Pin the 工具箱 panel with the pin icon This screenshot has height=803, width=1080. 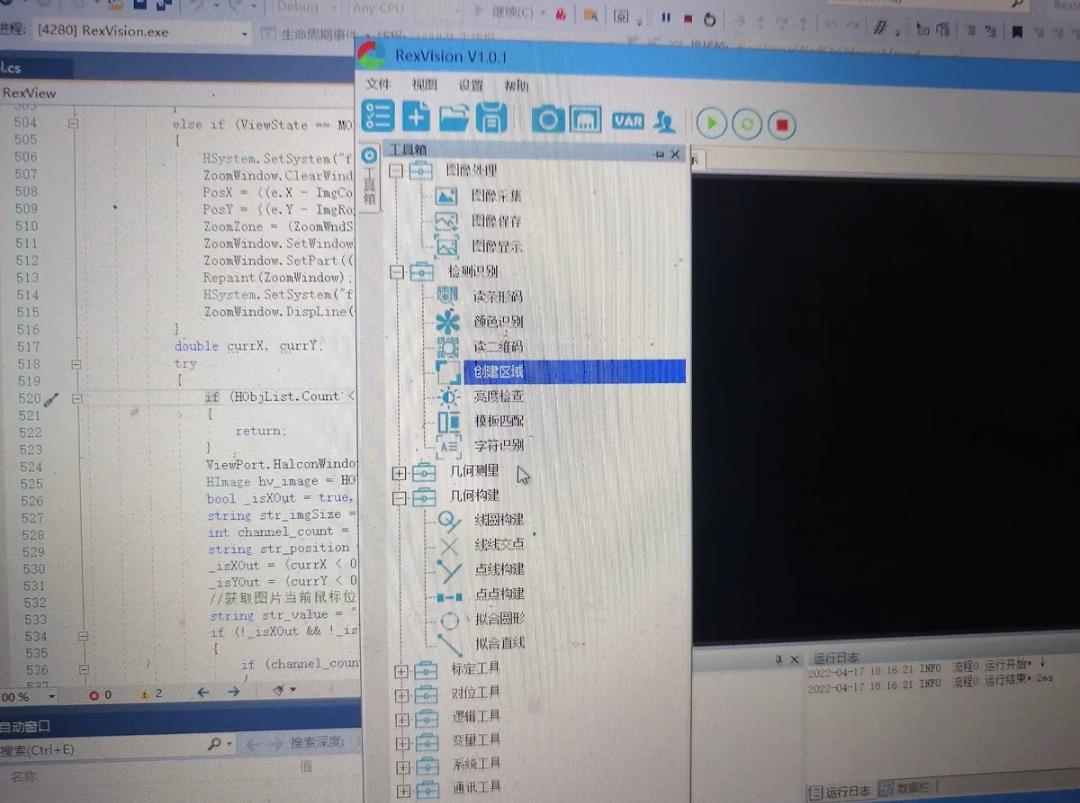click(x=659, y=155)
